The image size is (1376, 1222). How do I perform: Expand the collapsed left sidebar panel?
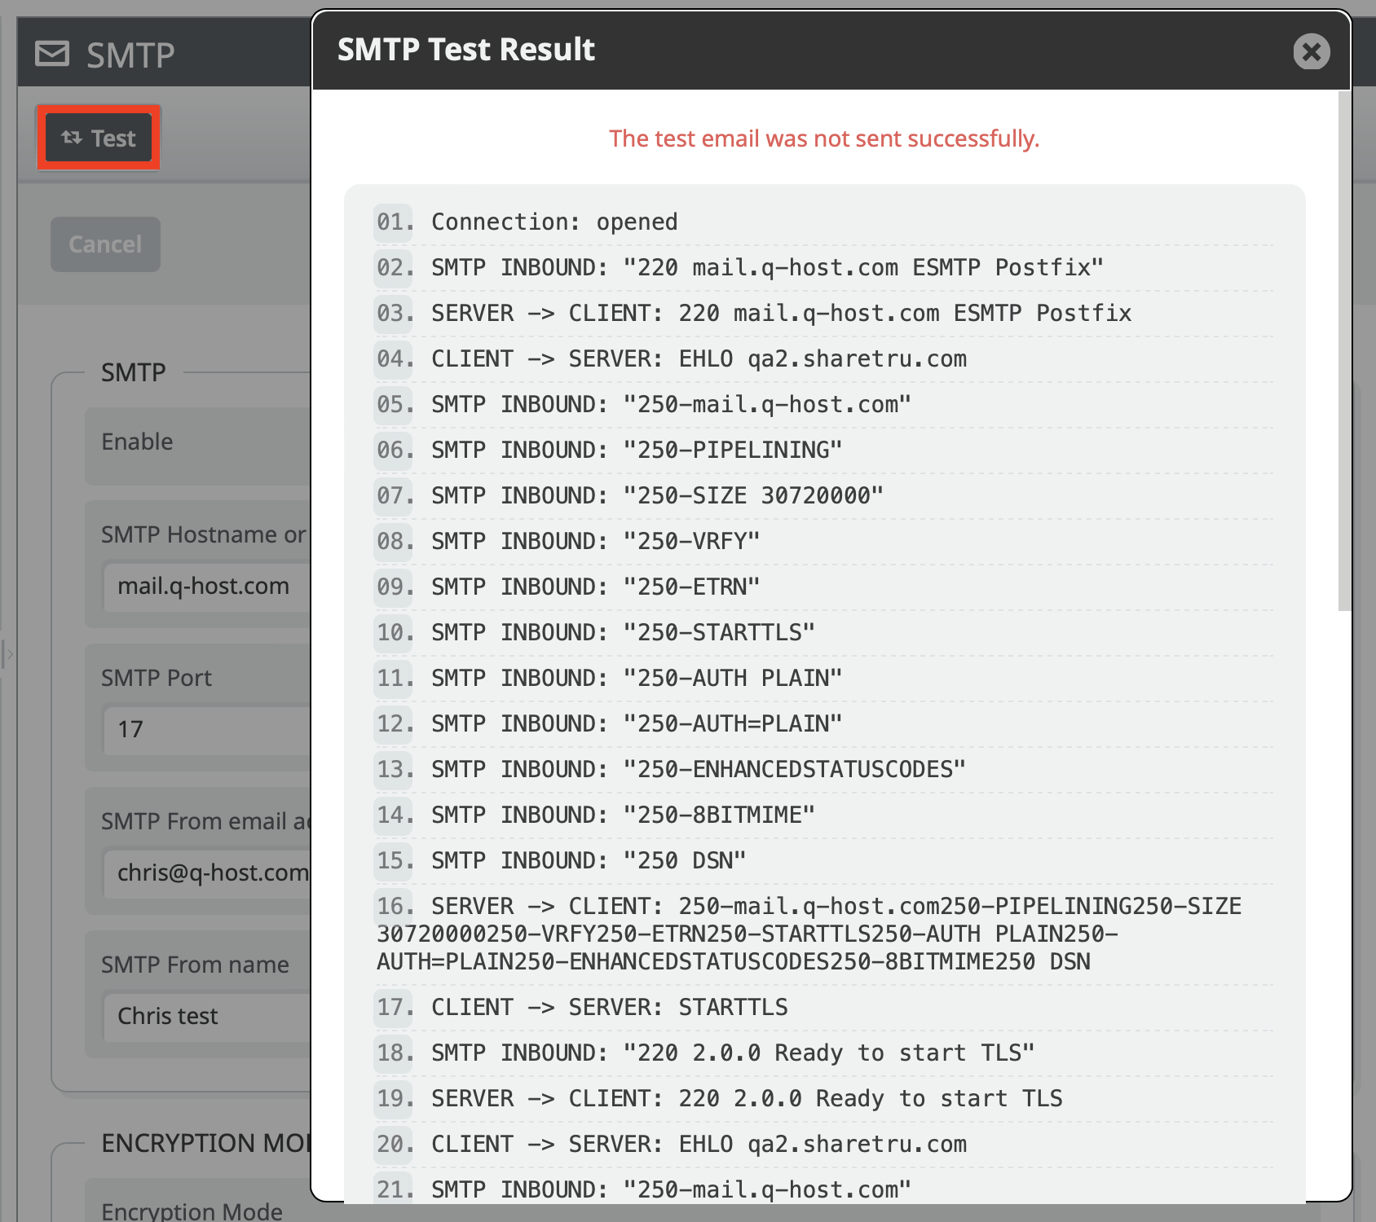pyautogui.click(x=10, y=654)
